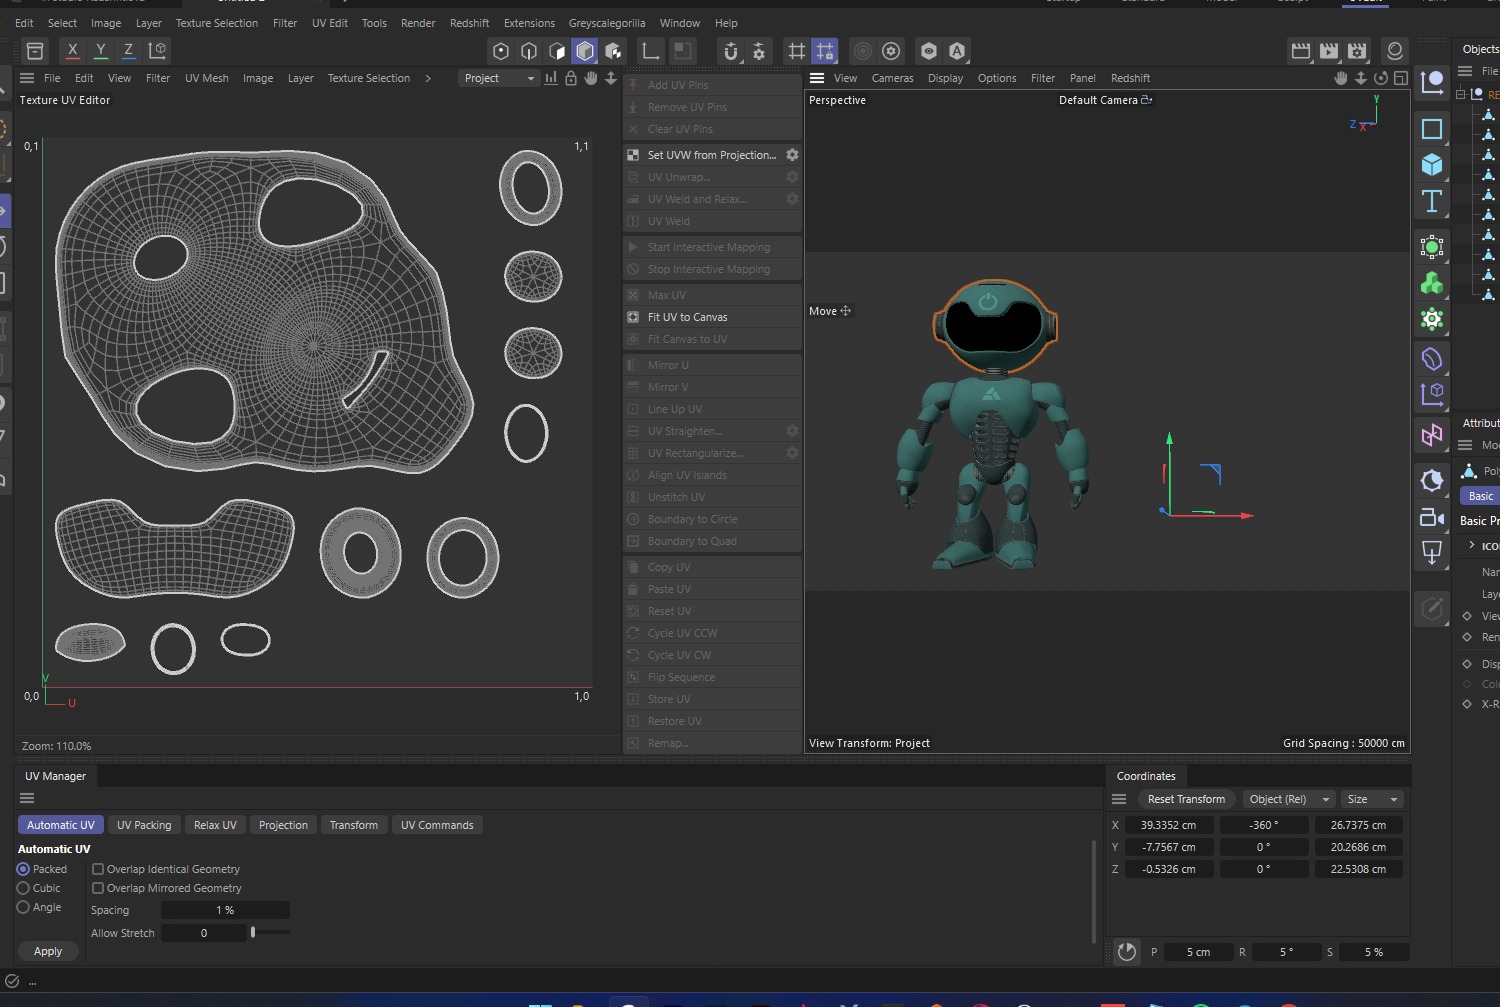This screenshot has width=1500, height=1007.
Task: Click the green Volume builder cubes icon
Action: [1432, 283]
